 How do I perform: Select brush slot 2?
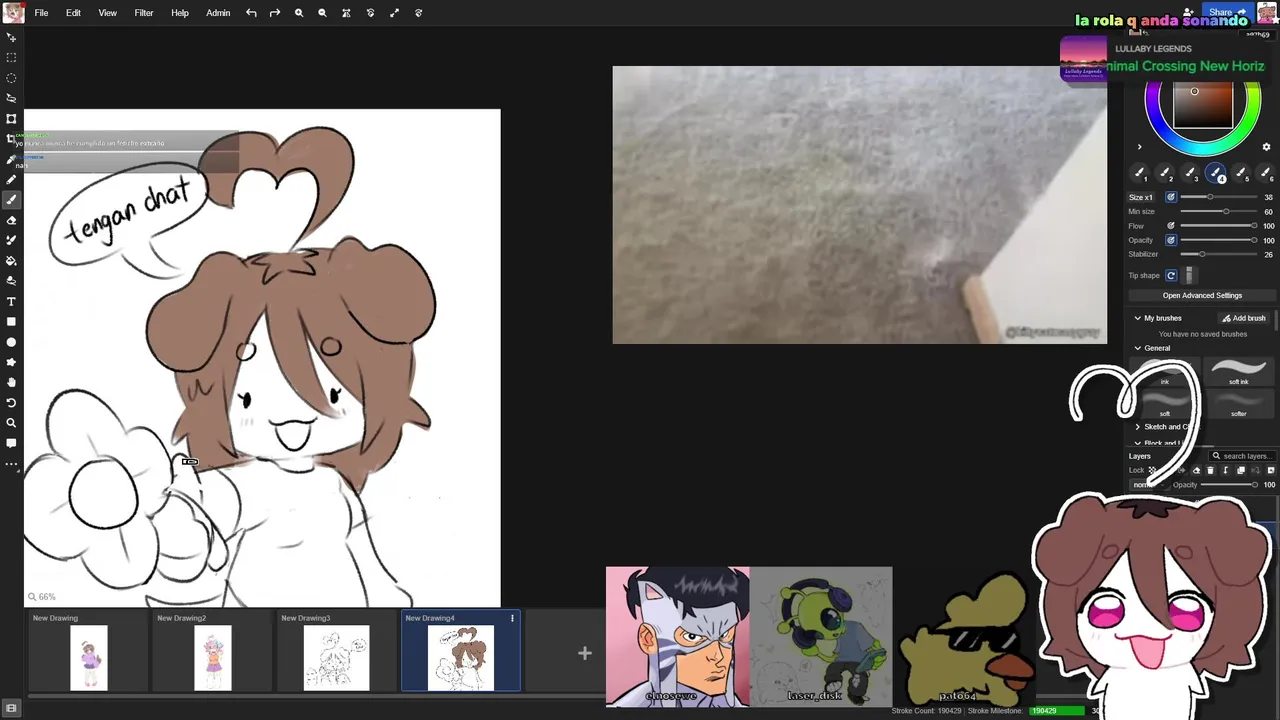[1165, 174]
